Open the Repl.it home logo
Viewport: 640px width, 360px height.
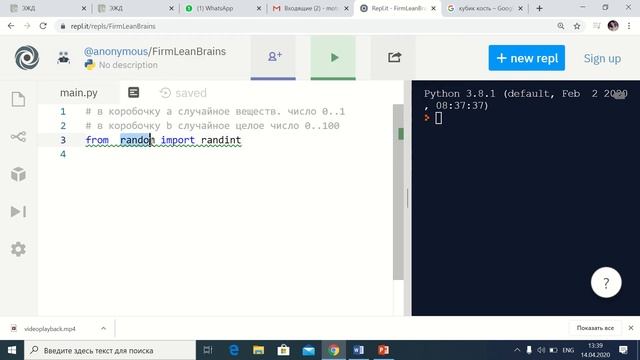(27, 58)
